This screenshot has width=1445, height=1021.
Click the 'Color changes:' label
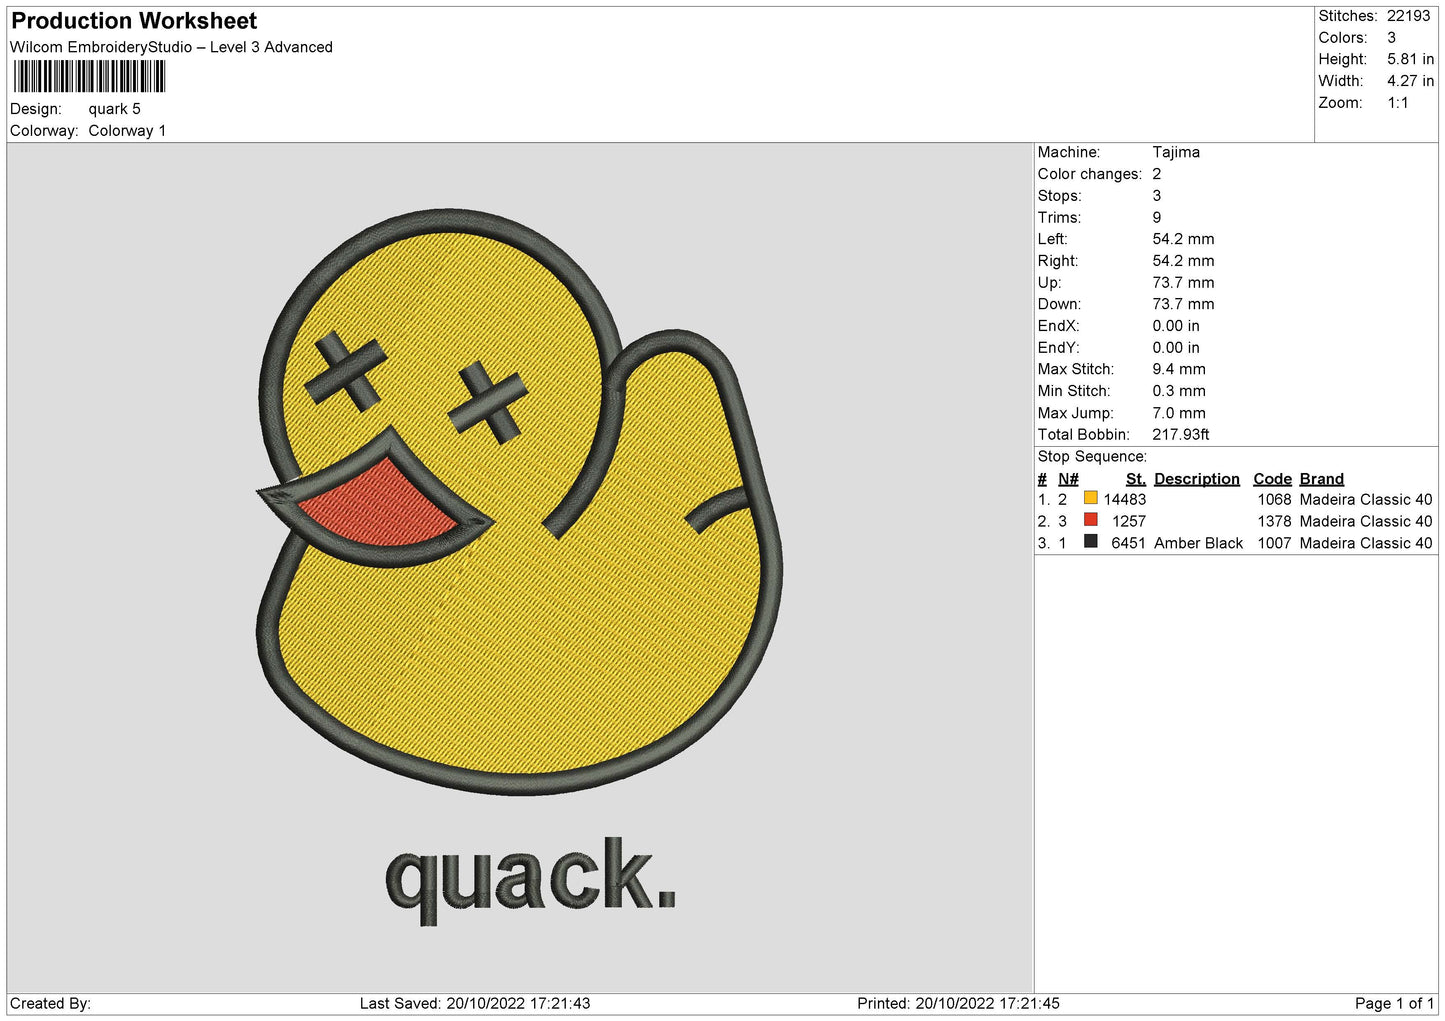[1089, 174]
